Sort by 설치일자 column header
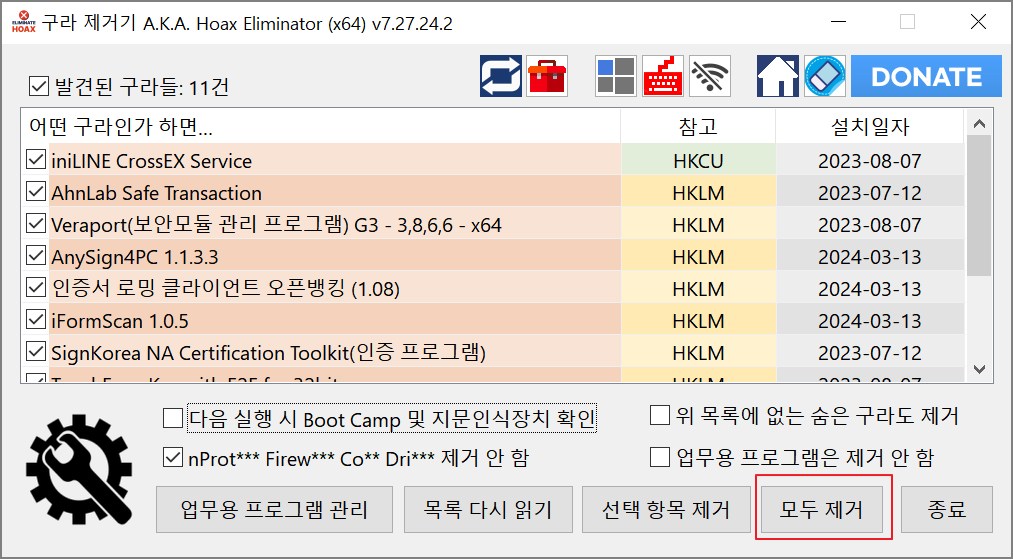Image resolution: width=1013 pixels, height=559 pixels. (870, 127)
